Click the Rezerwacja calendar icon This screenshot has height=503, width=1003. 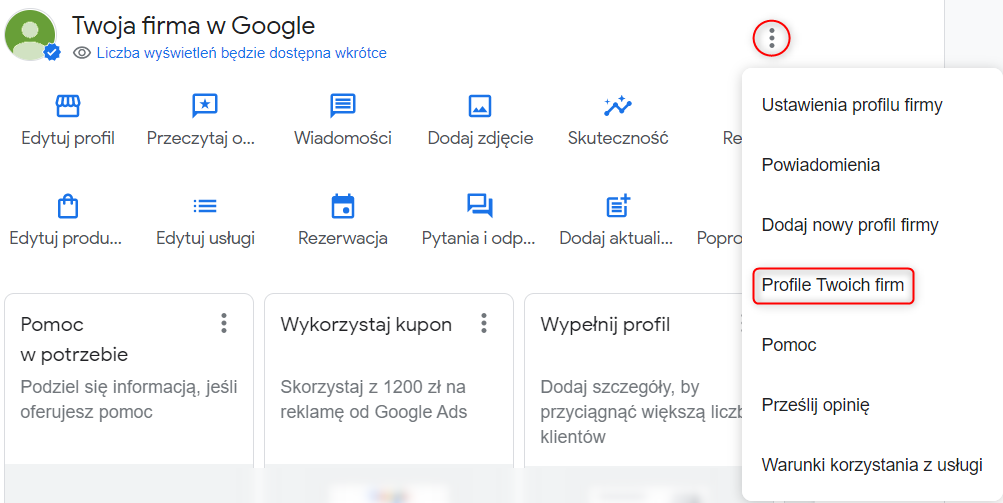[x=343, y=206]
